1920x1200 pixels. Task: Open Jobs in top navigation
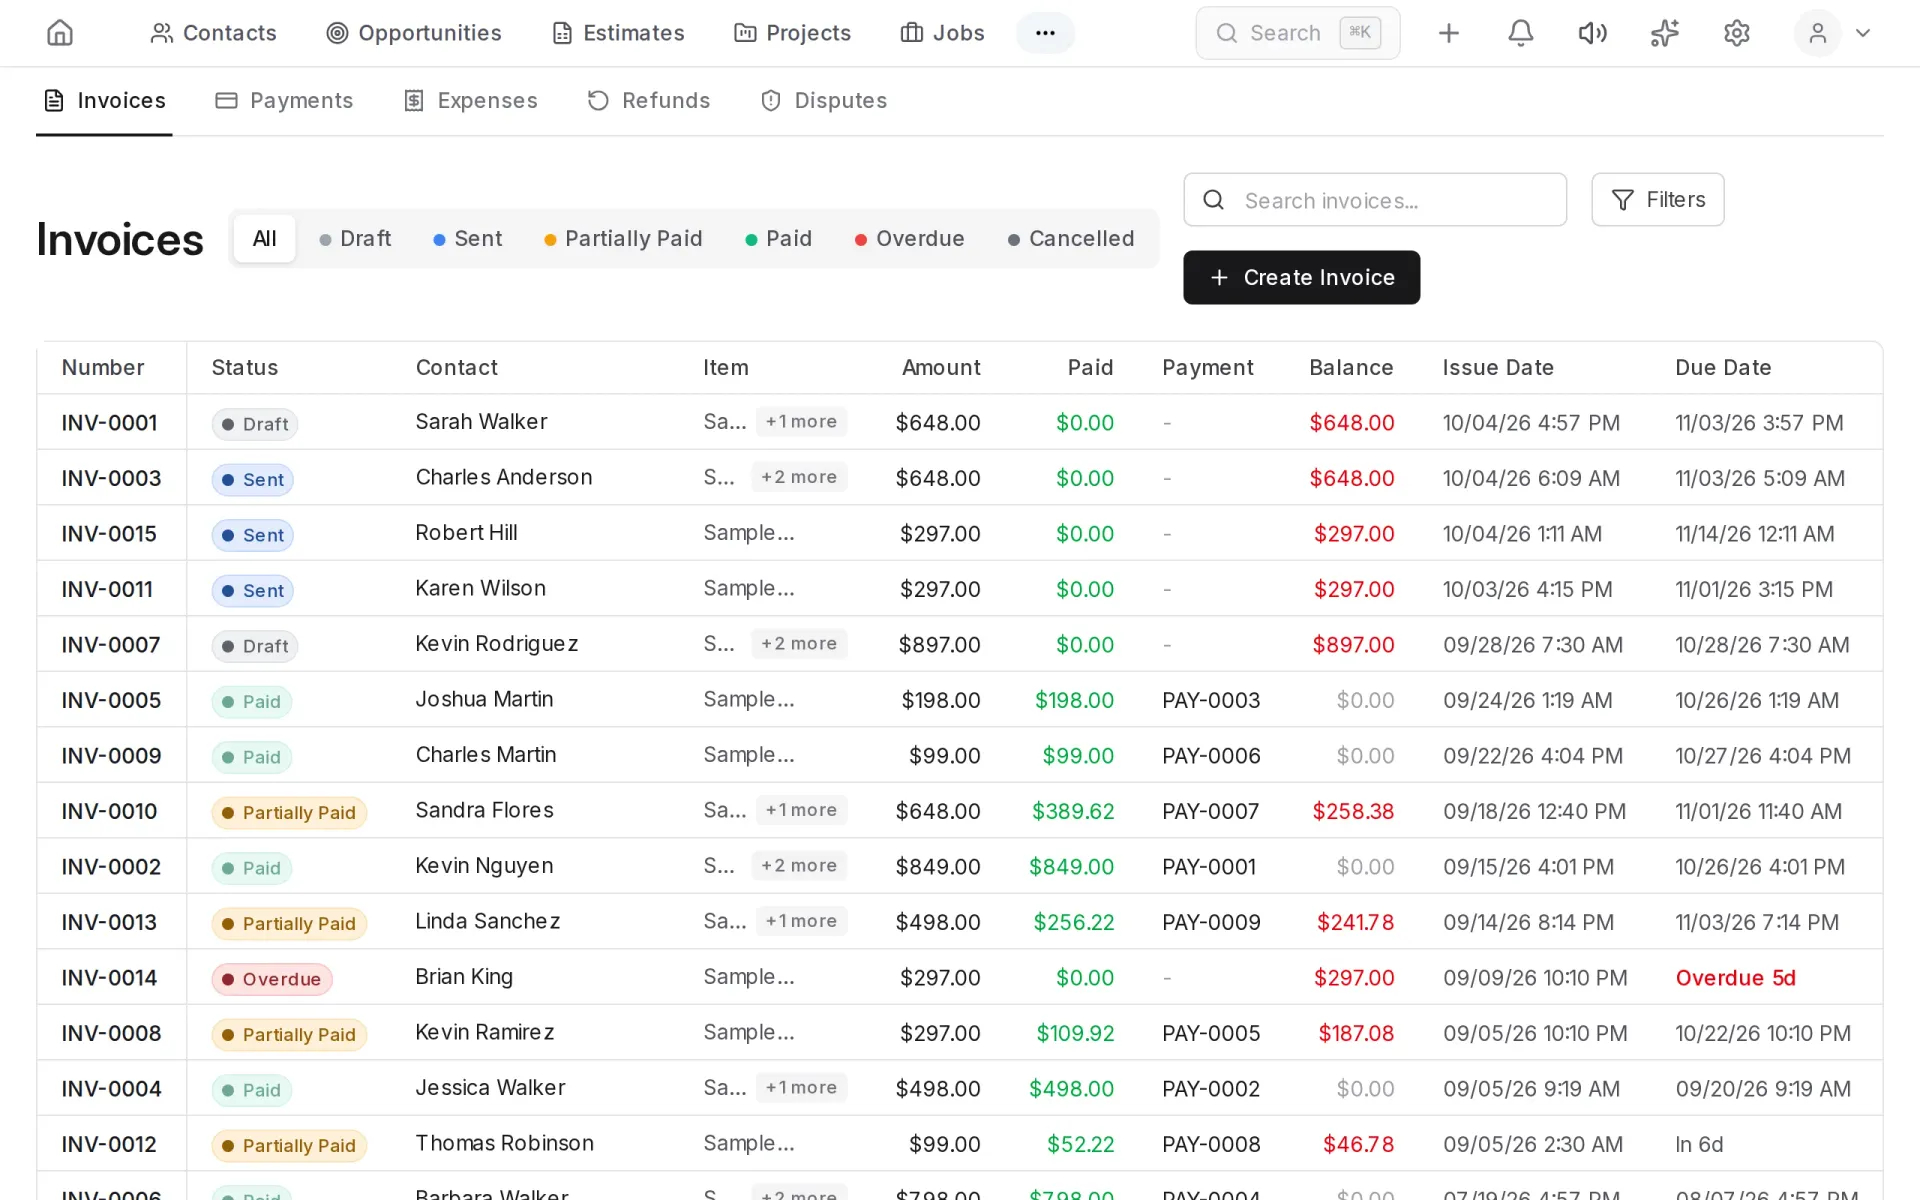pos(942,33)
